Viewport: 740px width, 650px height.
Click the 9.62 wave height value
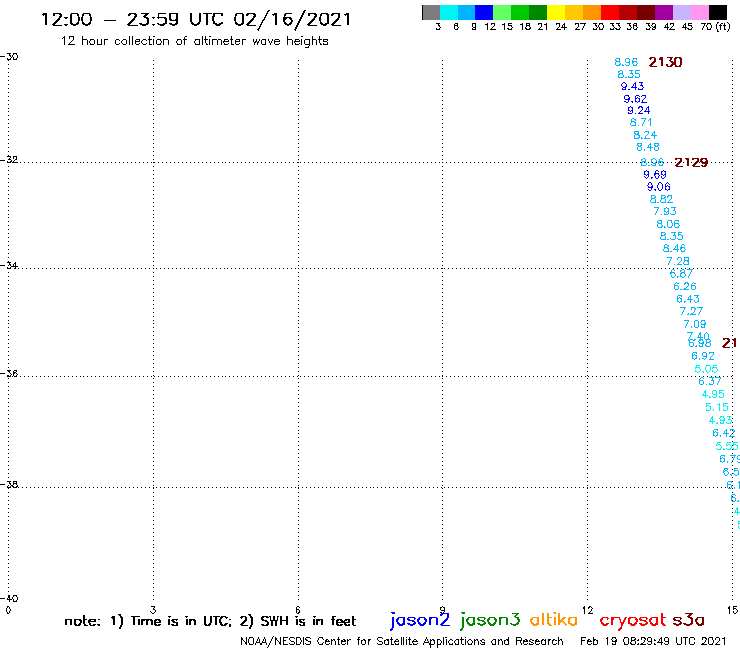coord(635,99)
